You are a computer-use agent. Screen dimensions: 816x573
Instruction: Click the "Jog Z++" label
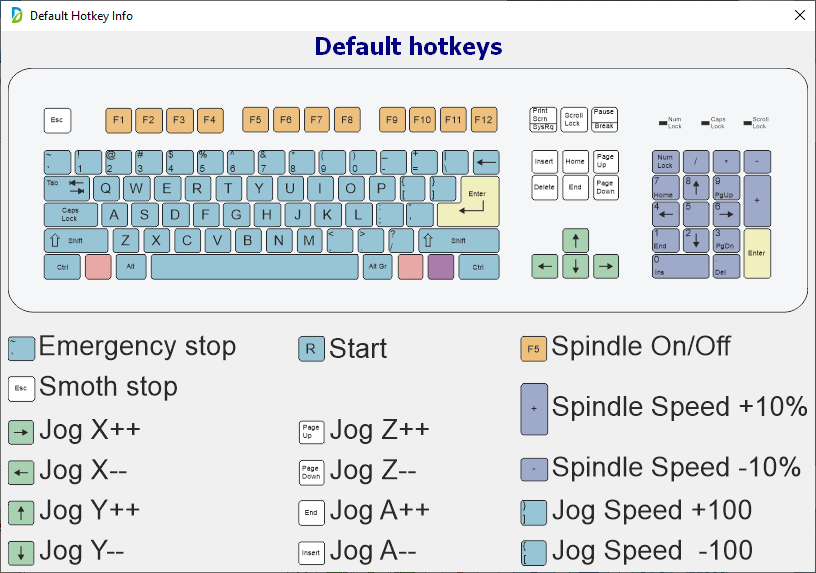(x=380, y=430)
